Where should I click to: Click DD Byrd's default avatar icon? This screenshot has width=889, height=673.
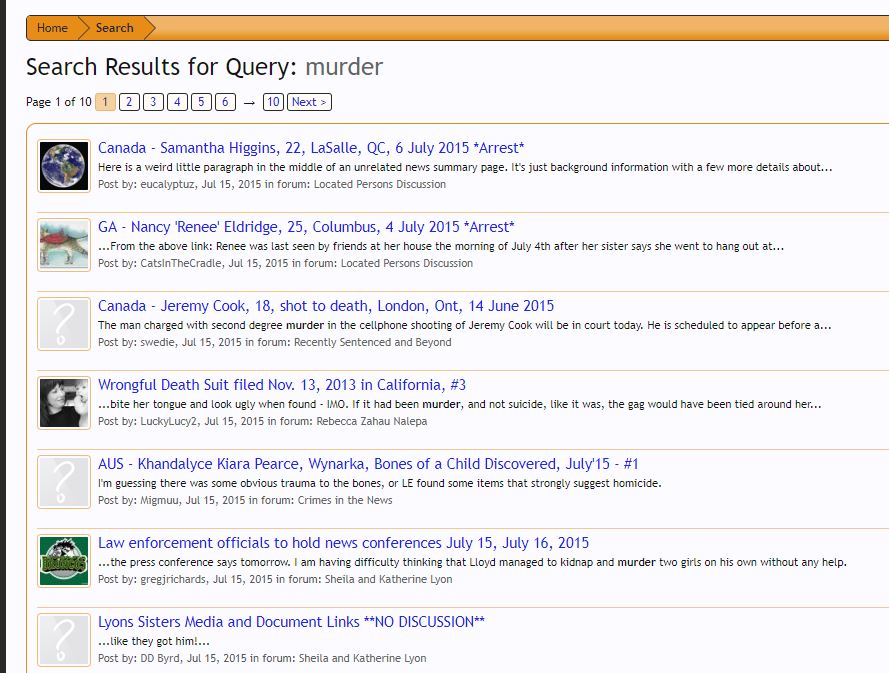64,640
